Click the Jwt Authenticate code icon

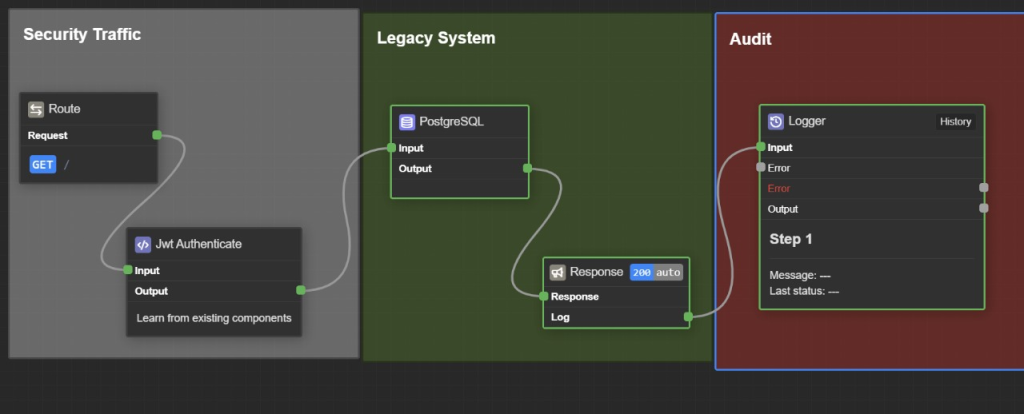143,244
